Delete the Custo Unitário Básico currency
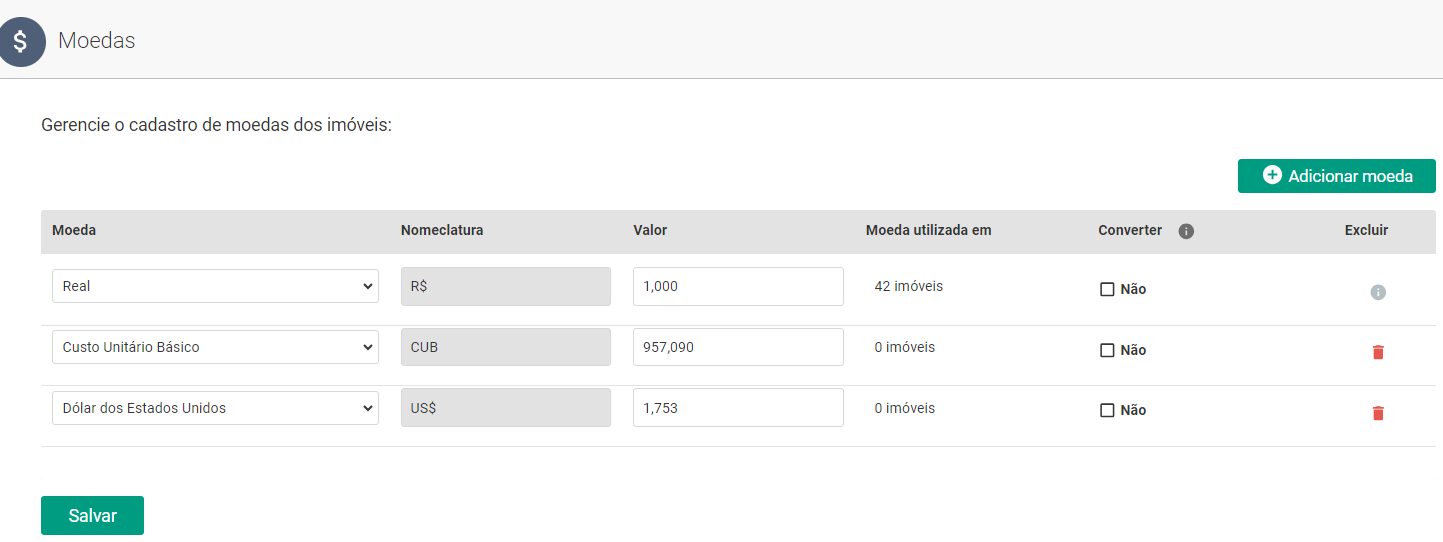The height and width of the screenshot is (542, 1443). [1377, 352]
